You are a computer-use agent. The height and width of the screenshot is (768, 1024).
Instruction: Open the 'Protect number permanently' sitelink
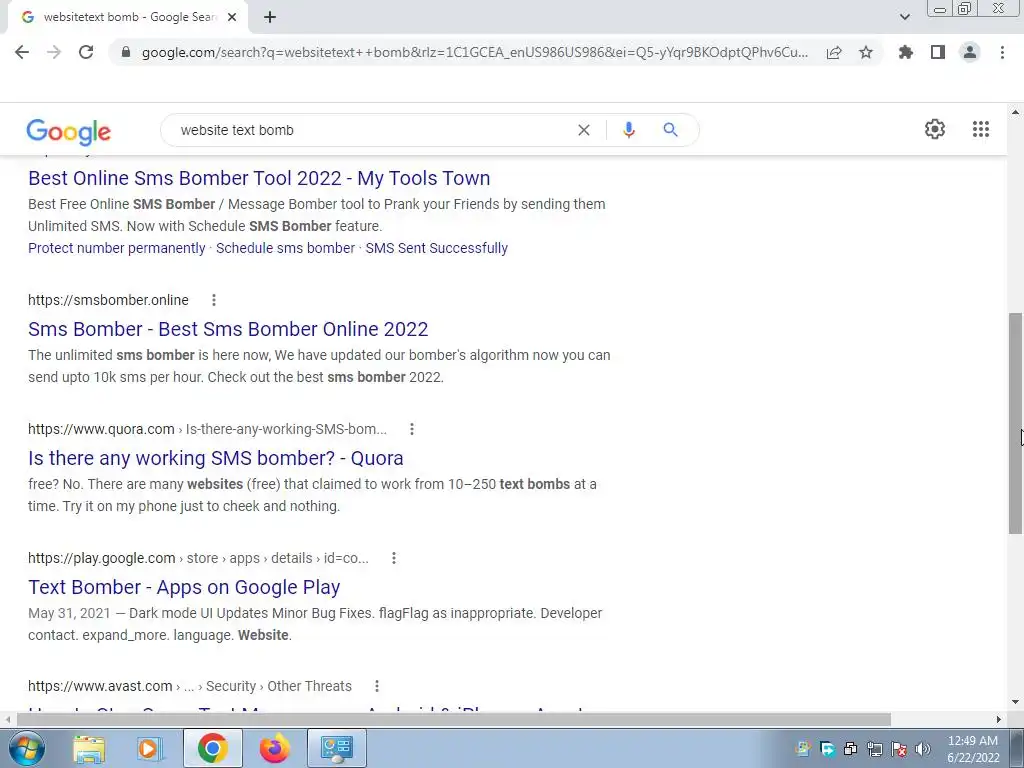(117, 248)
